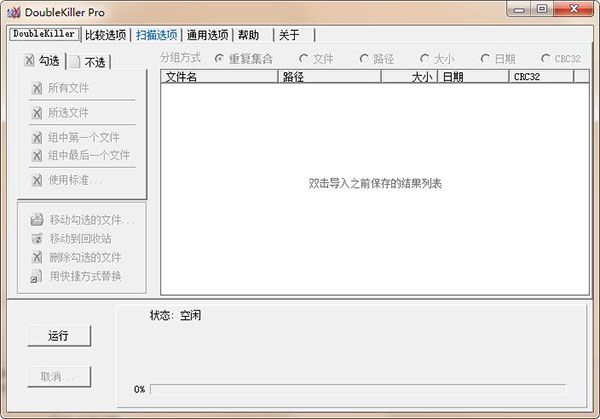Select 组中第一个文件 icon
This screenshot has width=600, height=419.
coord(37,138)
